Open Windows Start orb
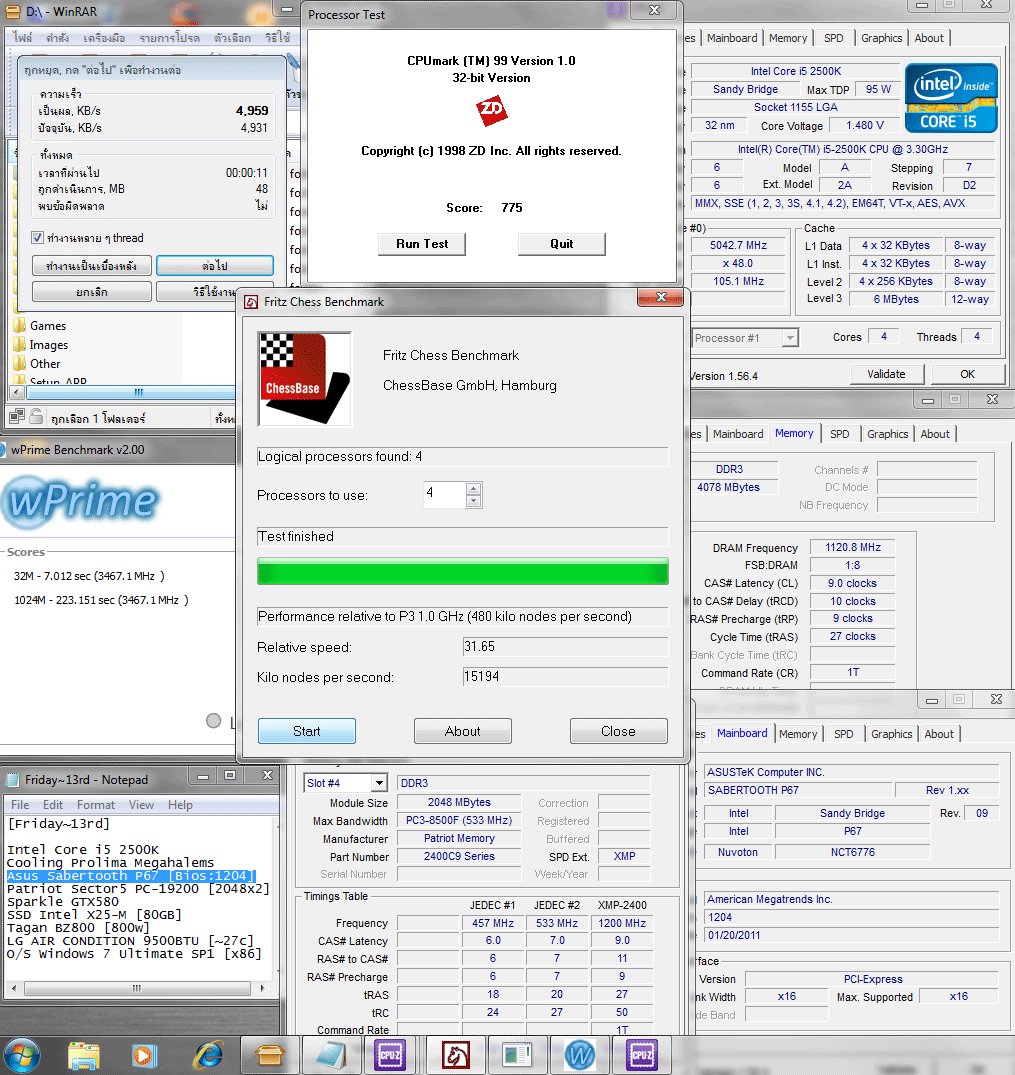Viewport: 1015px width, 1075px height. [21, 1055]
